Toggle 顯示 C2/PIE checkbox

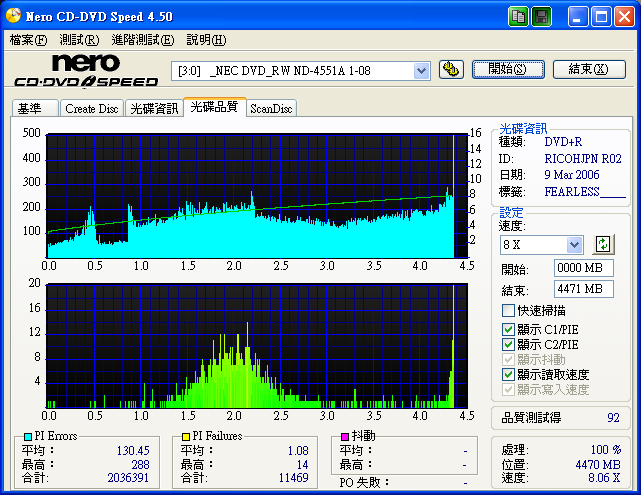[x=508, y=345]
